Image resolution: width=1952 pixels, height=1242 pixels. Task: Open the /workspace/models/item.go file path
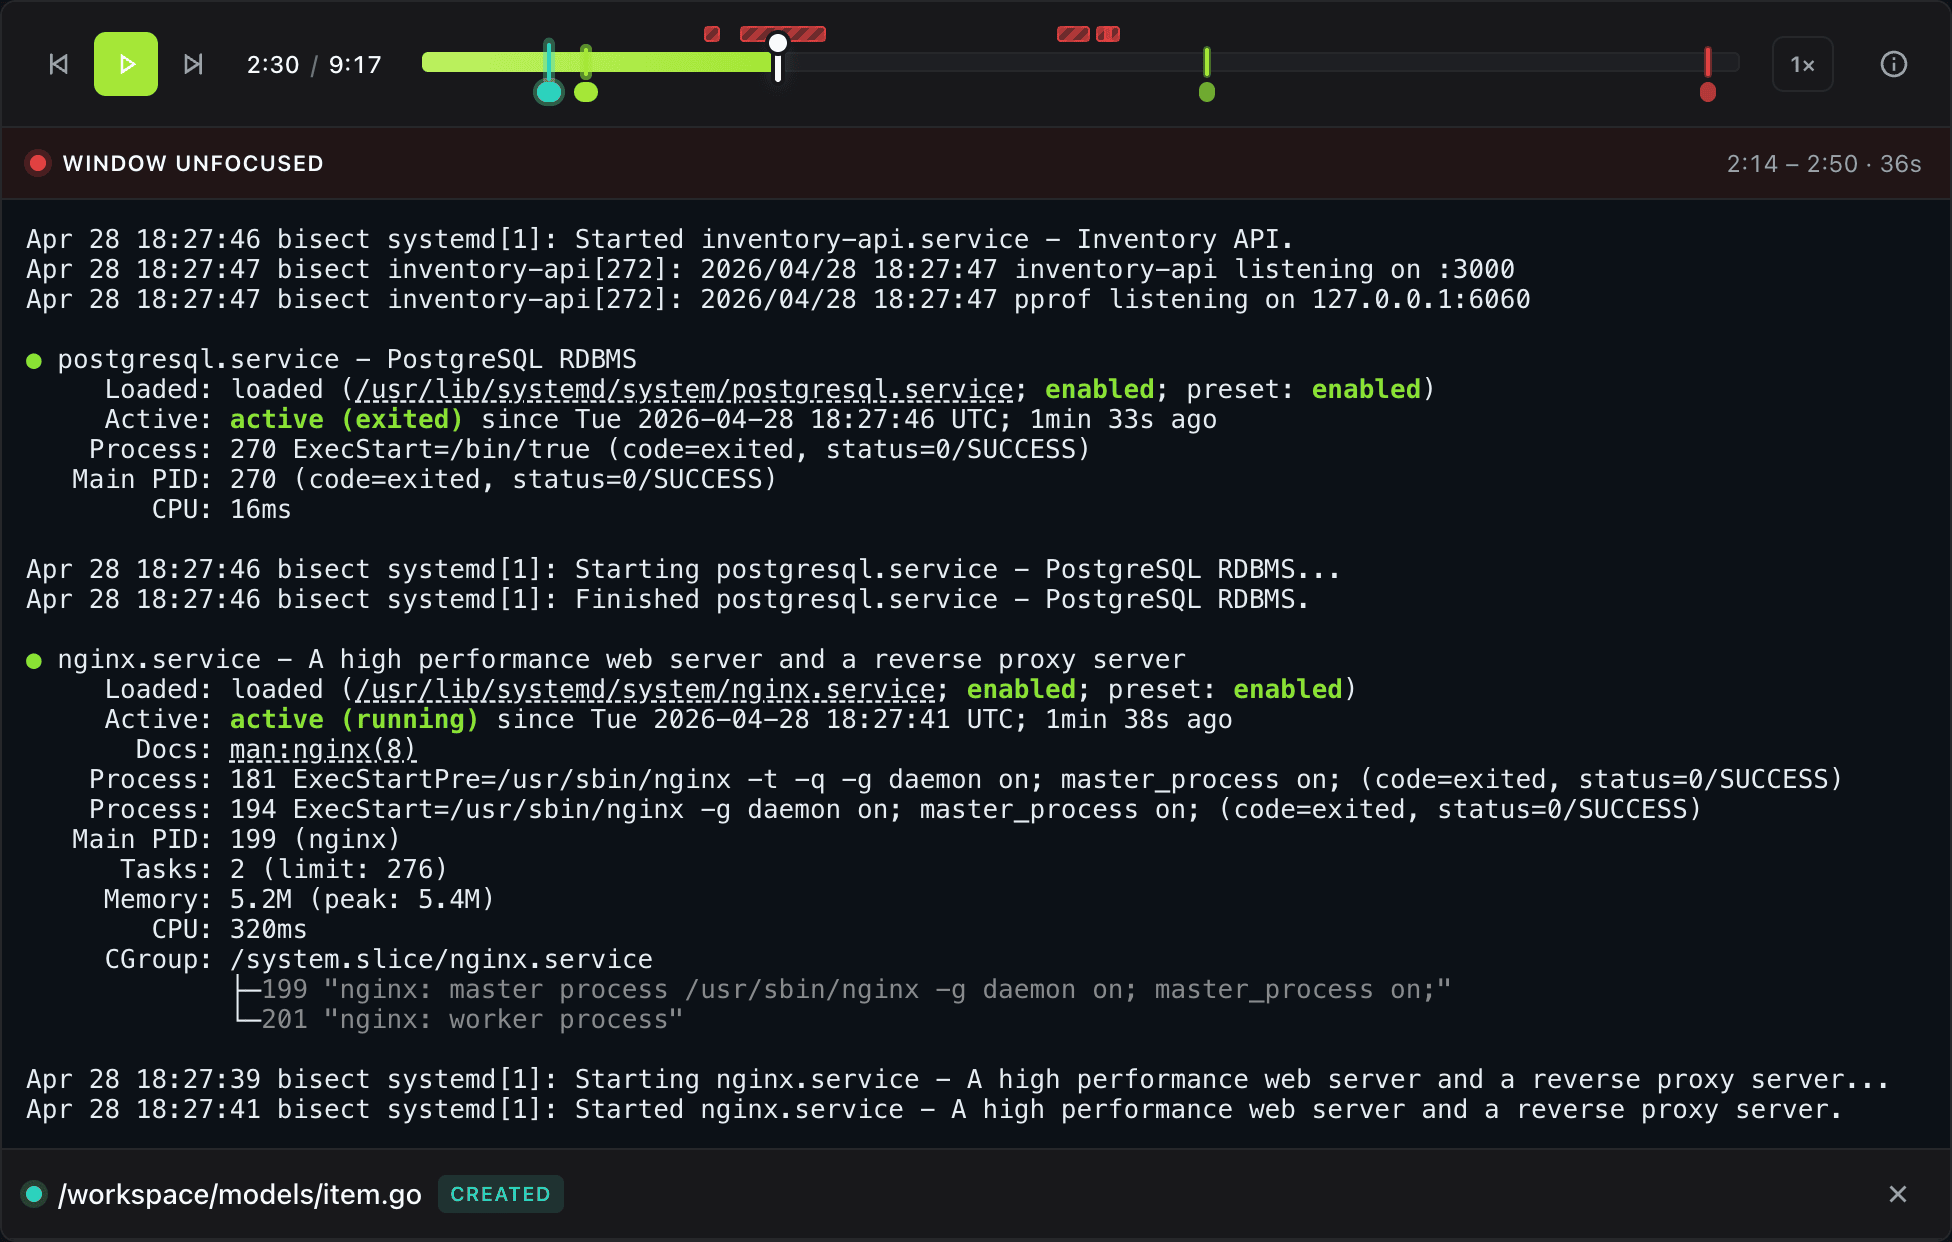[240, 1194]
